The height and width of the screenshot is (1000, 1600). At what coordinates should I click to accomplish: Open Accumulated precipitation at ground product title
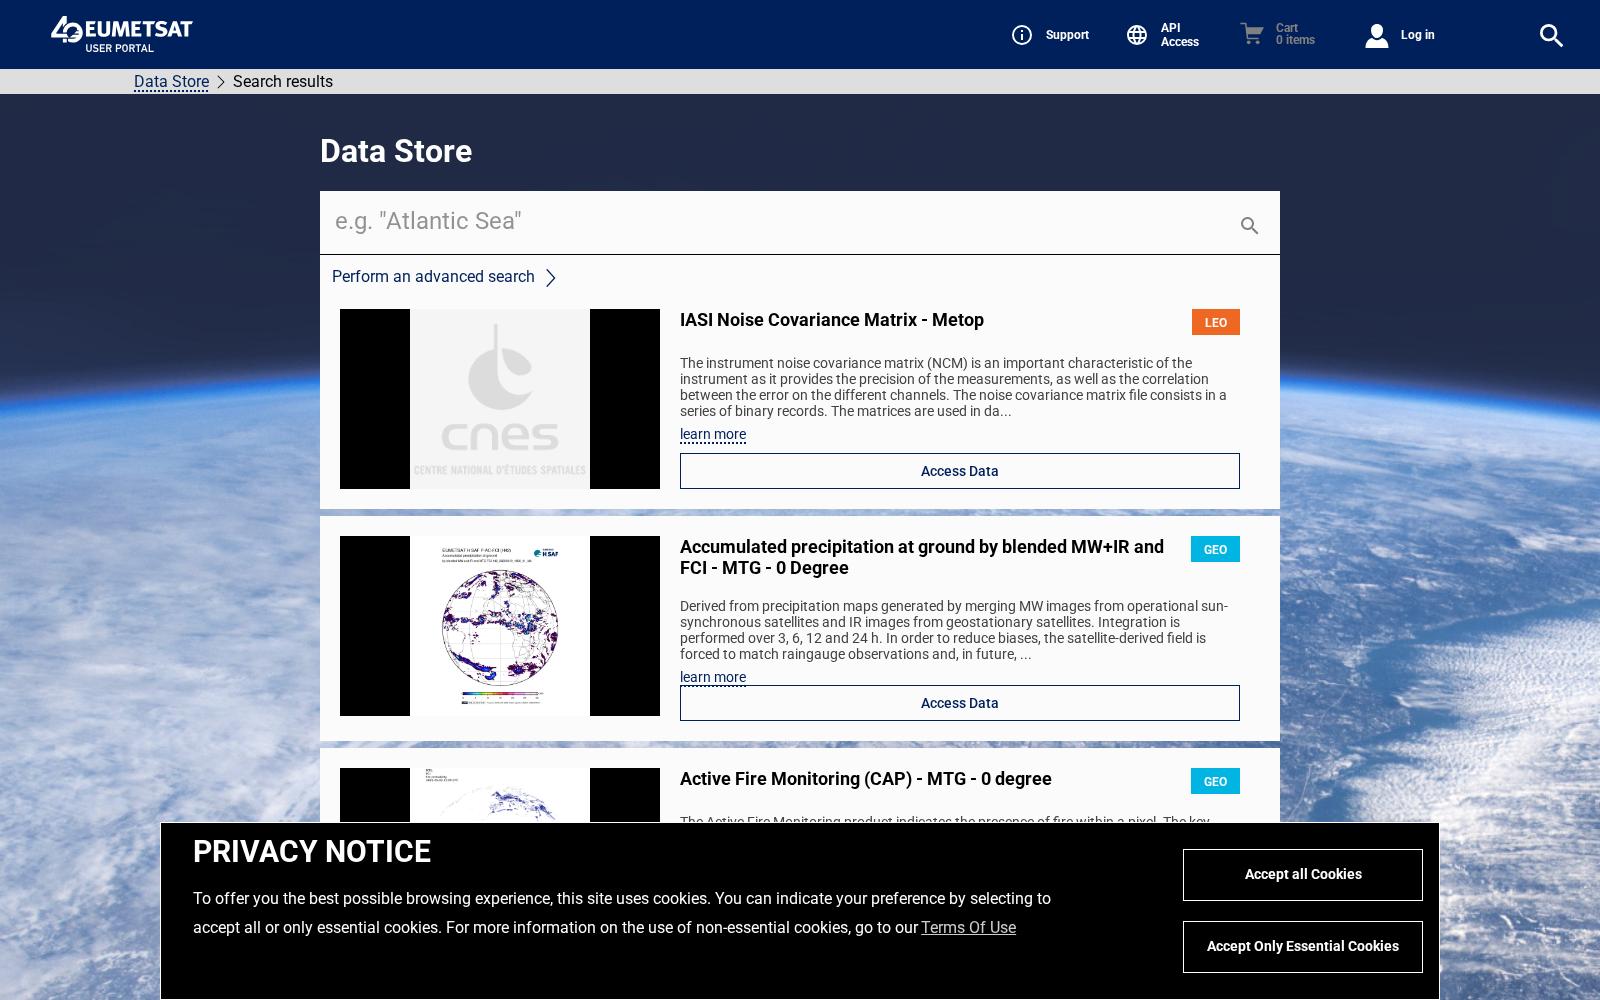pos(922,557)
